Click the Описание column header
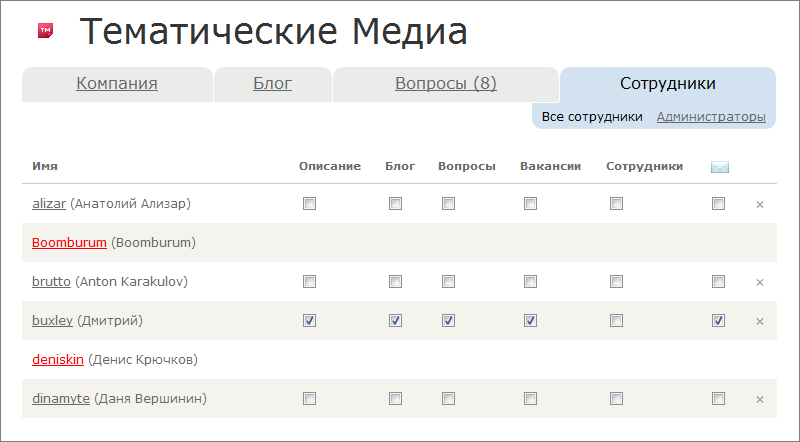The image size is (800, 442). click(x=330, y=166)
